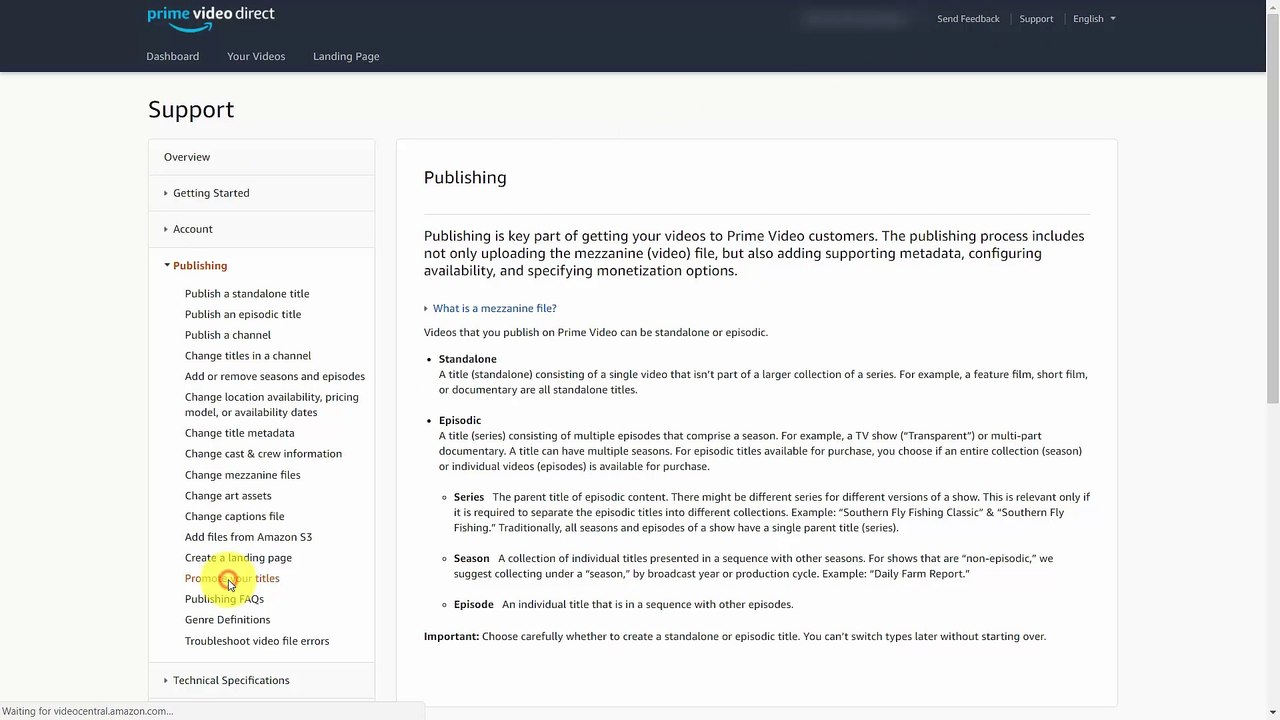
Task: Open 'Add files from Amazon S3'
Action: click(x=249, y=537)
